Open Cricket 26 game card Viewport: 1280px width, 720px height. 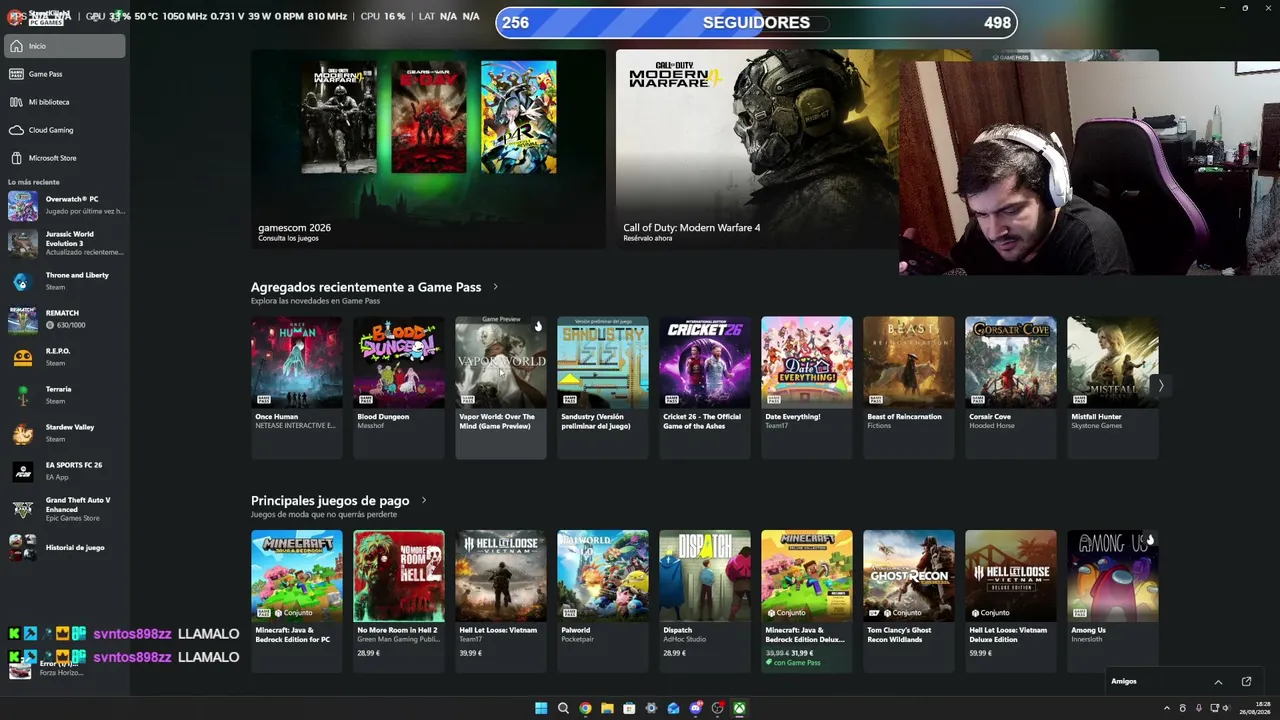coord(705,388)
